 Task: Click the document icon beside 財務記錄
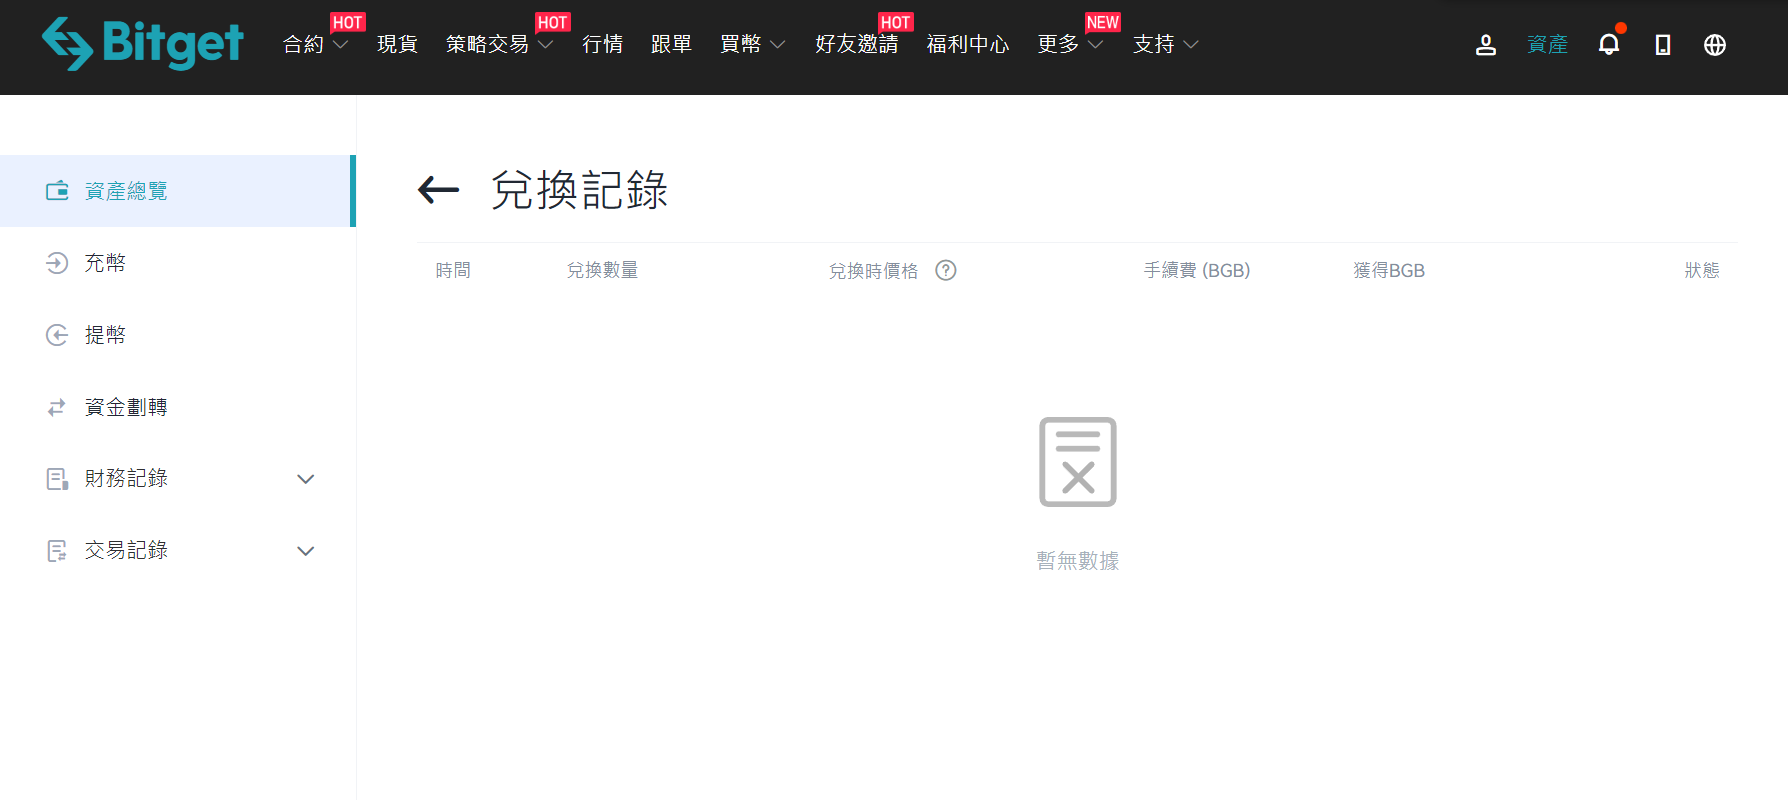(x=57, y=478)
